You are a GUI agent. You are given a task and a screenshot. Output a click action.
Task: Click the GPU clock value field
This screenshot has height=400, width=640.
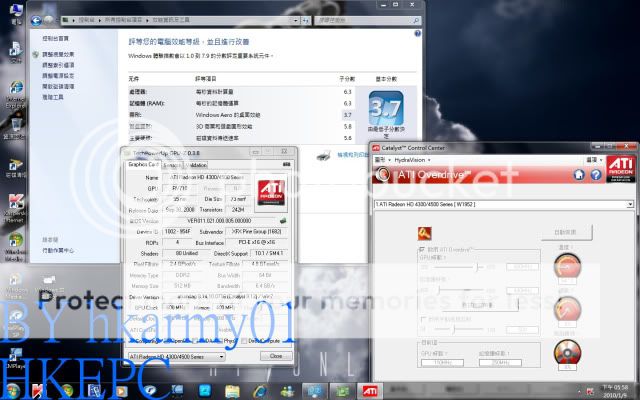click(522, 267)
